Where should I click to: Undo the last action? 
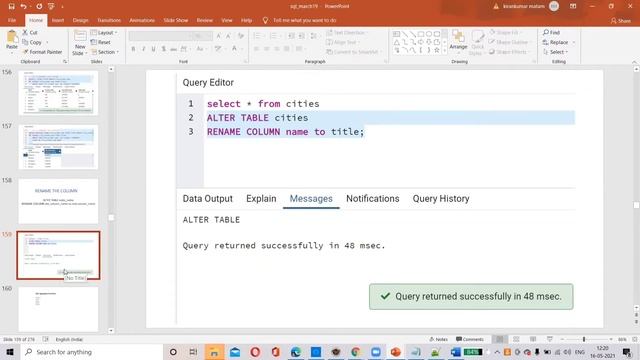click(x=23, y=6)
